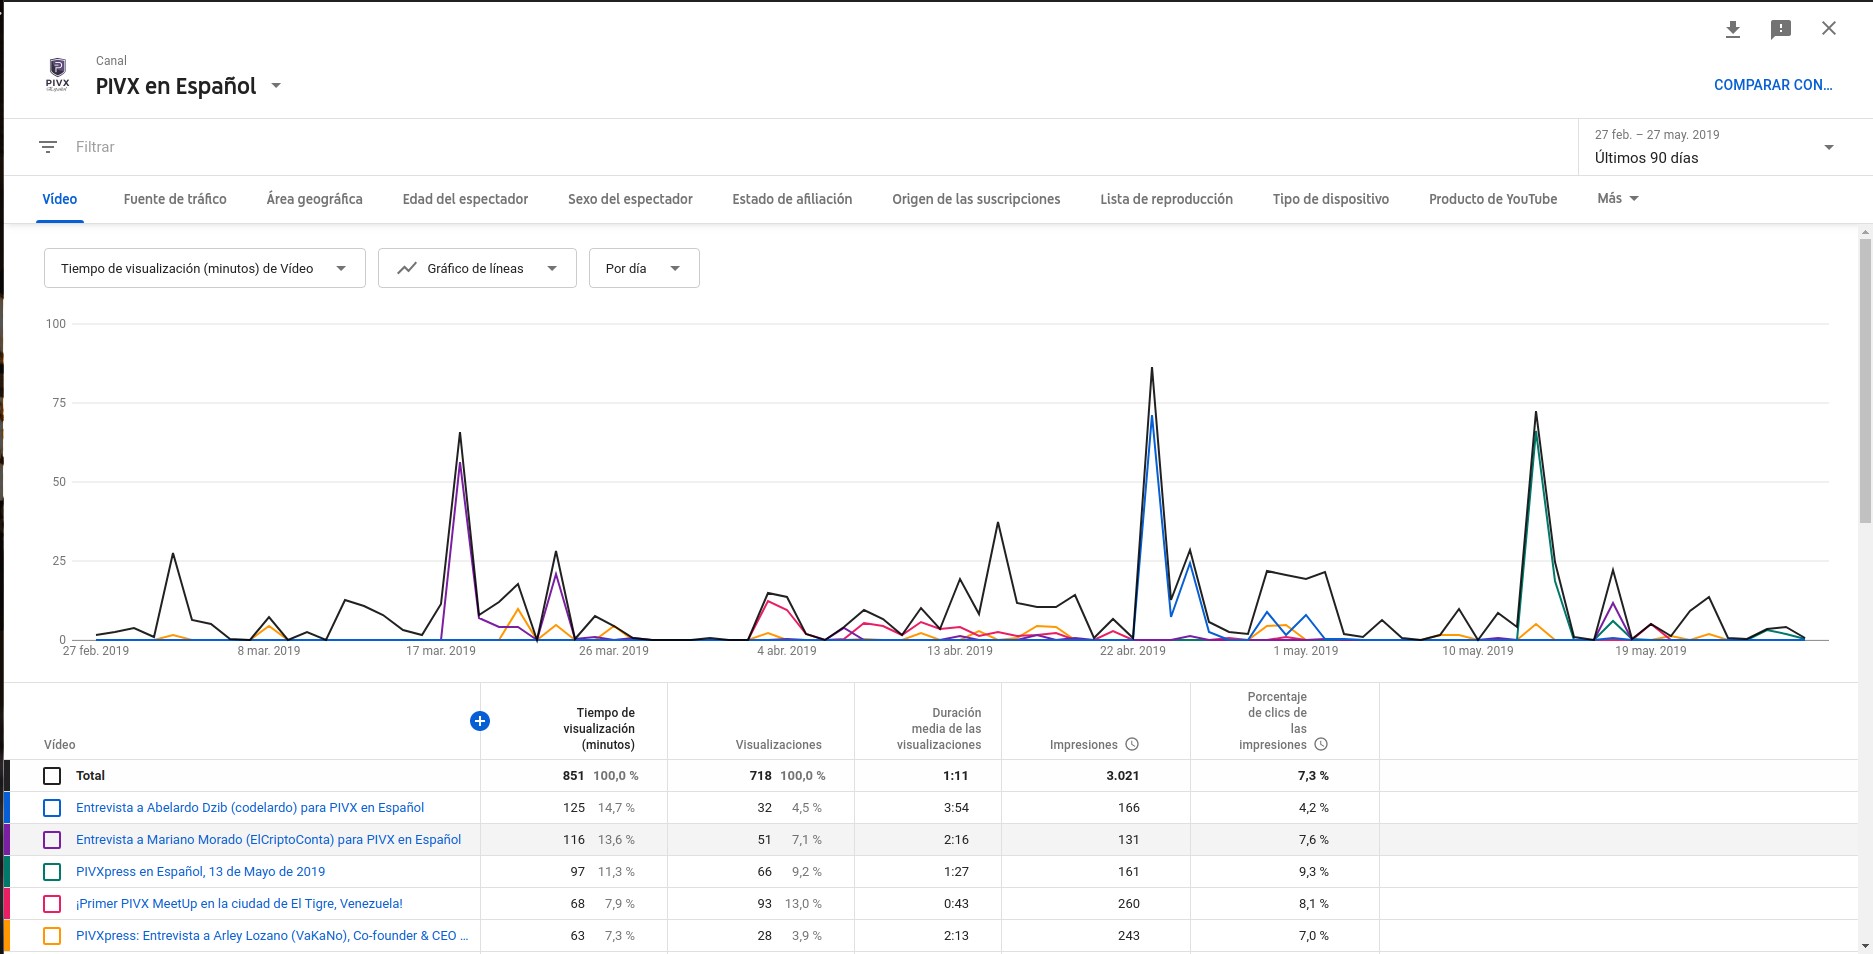Screen dimensions: 1873x954
Task: Open the Tipo de dispositivo tab
Action: pyautogui.click(x=1331, y=199)
